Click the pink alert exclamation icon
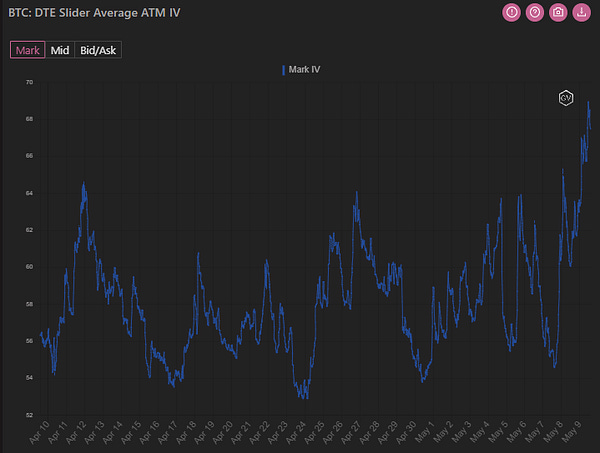The image size is (600, 453). (x=511, y=13)
